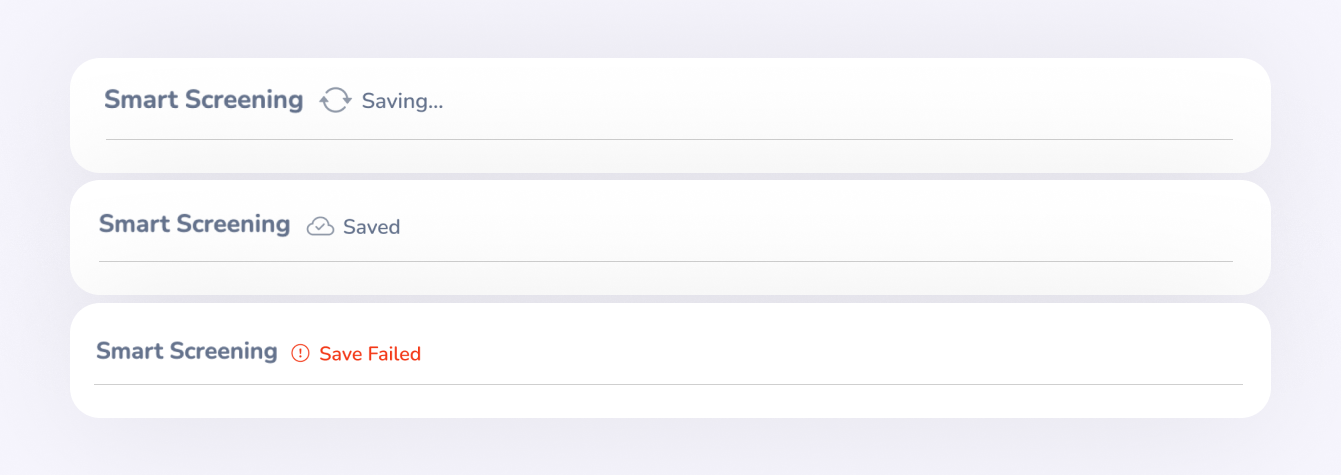1341x475 pixels.
Task: Click Smart Screening heading beside Save Failed
Action: click(x=187, y=351)
